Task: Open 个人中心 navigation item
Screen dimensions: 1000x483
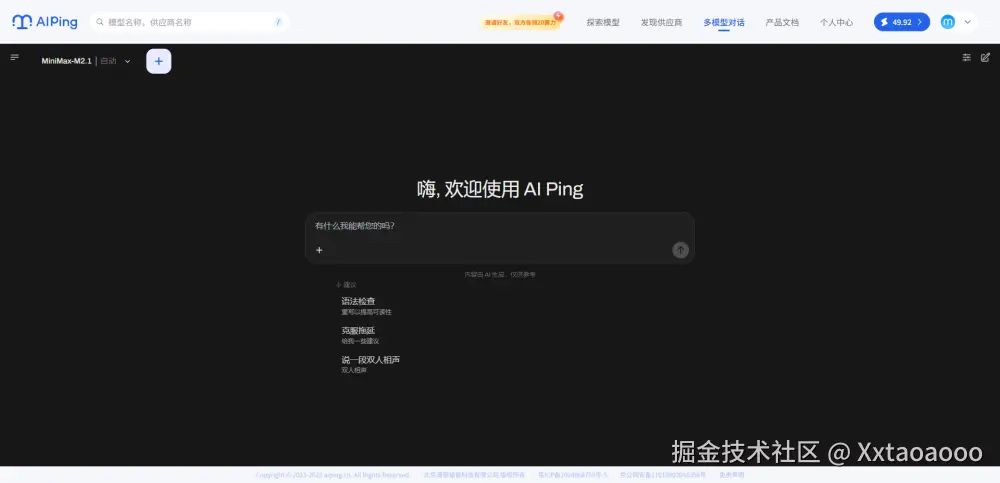Action: [x=836, y=22]
